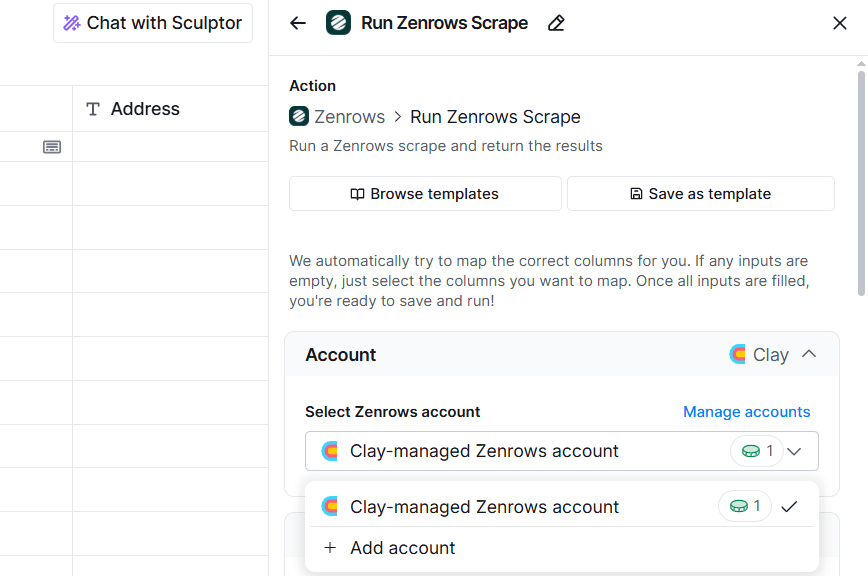Screen dimensions: 868x576
Task: Click the credit badge in the dropdown list option
Action: tap(745, 506)
